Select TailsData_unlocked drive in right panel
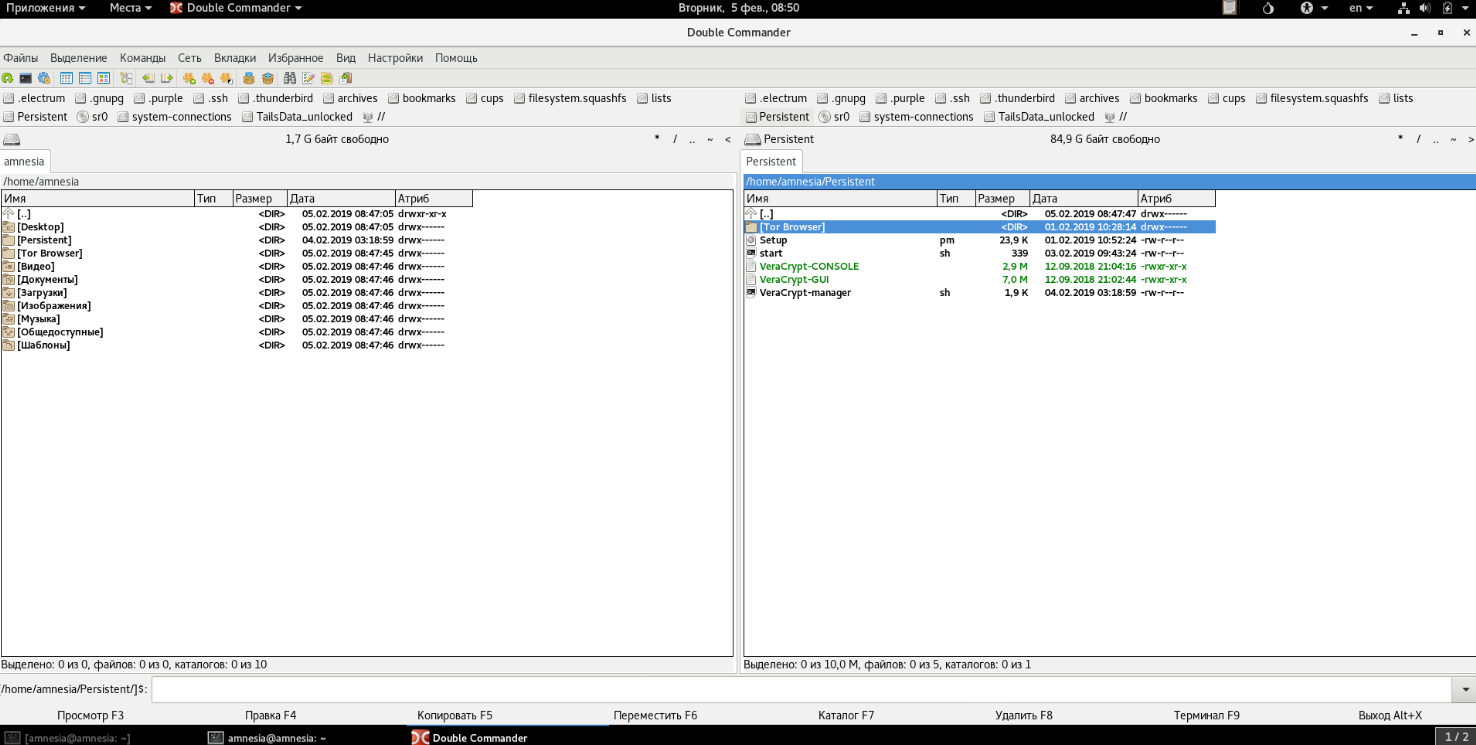Screen dimensions: 1476x745 pyautogui.click(x=1039, y=117)
